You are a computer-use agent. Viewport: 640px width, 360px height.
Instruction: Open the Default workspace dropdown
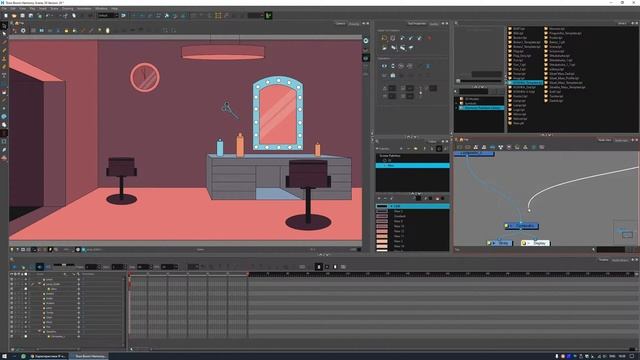[x=108, y=16]
